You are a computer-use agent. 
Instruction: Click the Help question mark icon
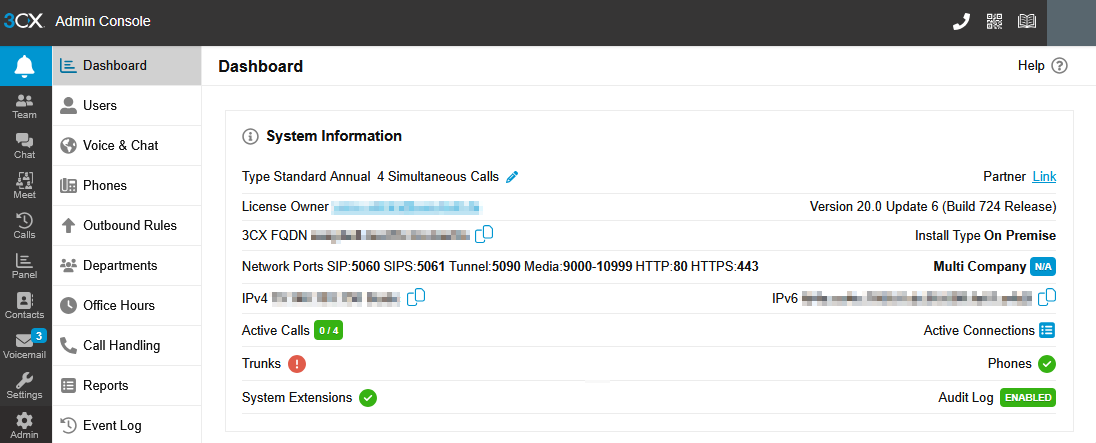pyautogui.click(x=1060, y=66)
